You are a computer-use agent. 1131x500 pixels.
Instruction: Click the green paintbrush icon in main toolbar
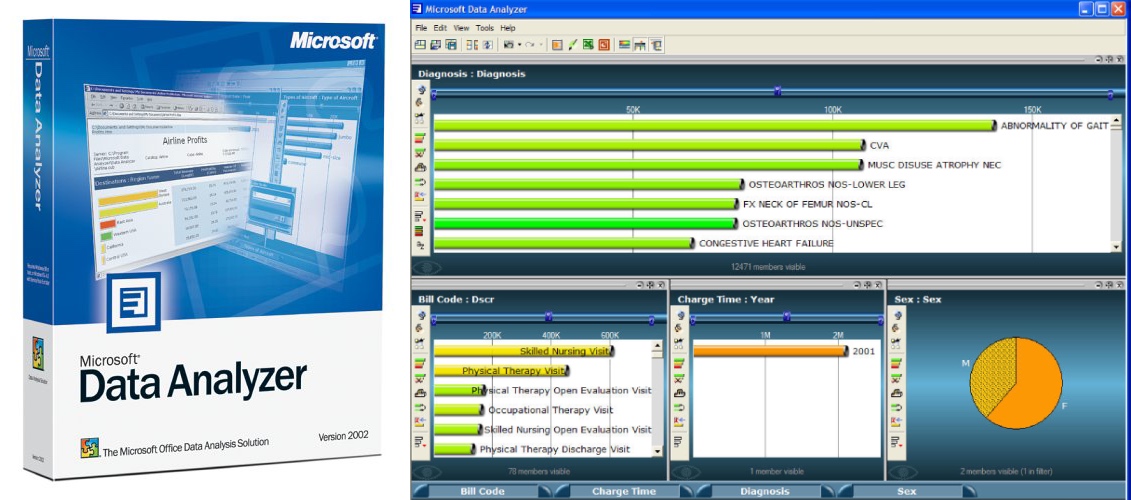pos(573,45)
